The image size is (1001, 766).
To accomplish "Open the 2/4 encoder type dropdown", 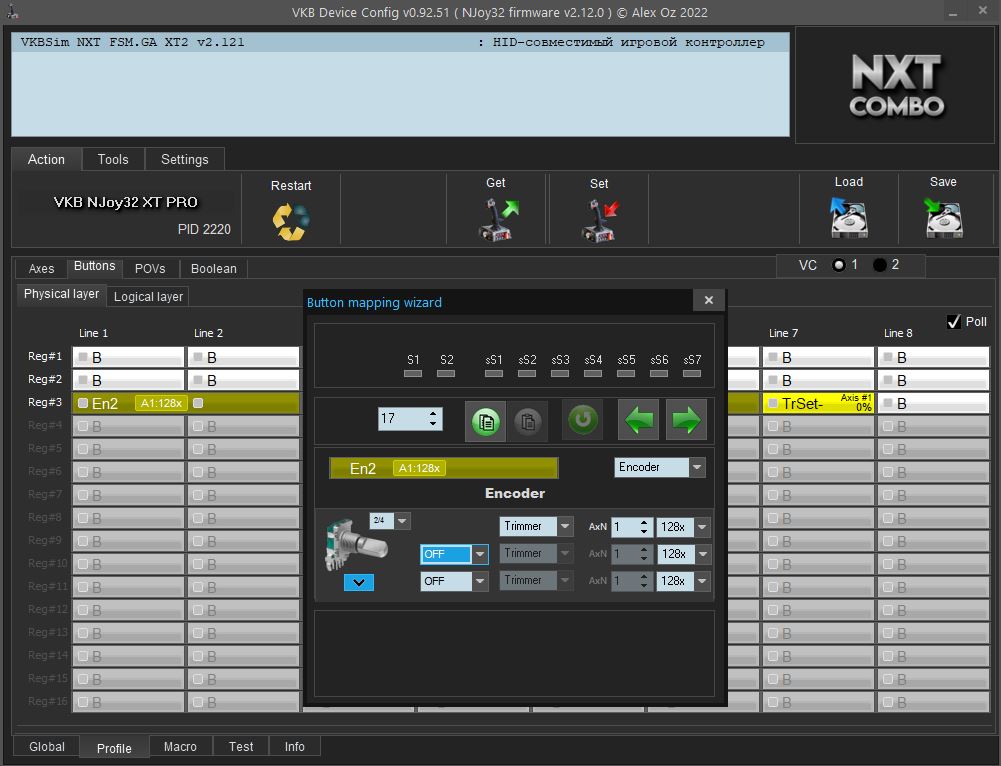I will pyautogui.click(x=402, y=521).
